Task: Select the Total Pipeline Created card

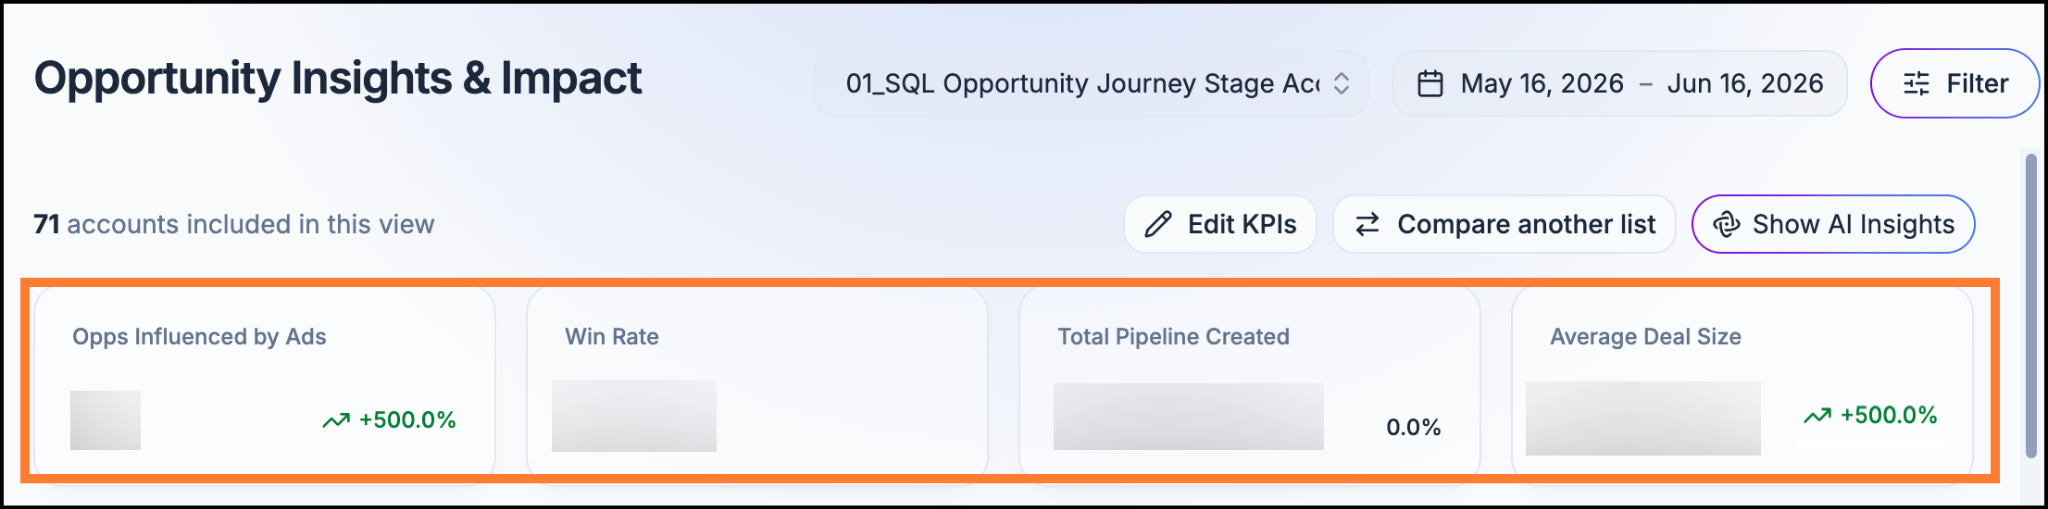Action: click(x=1249, y=384)
